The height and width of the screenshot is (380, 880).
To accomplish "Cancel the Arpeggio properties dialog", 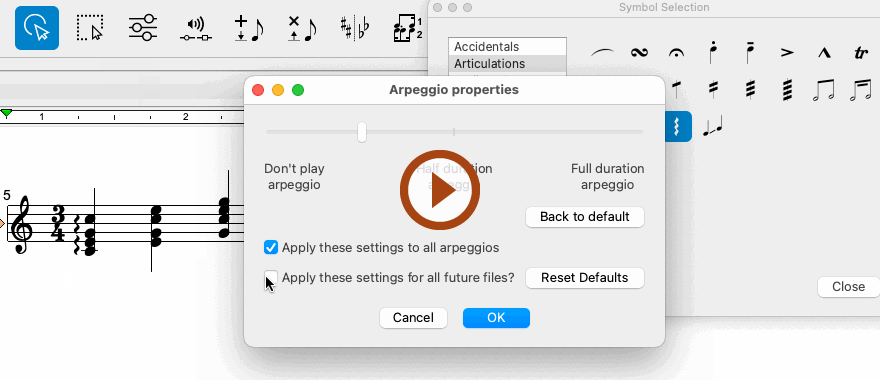I will tap(413, 318).
